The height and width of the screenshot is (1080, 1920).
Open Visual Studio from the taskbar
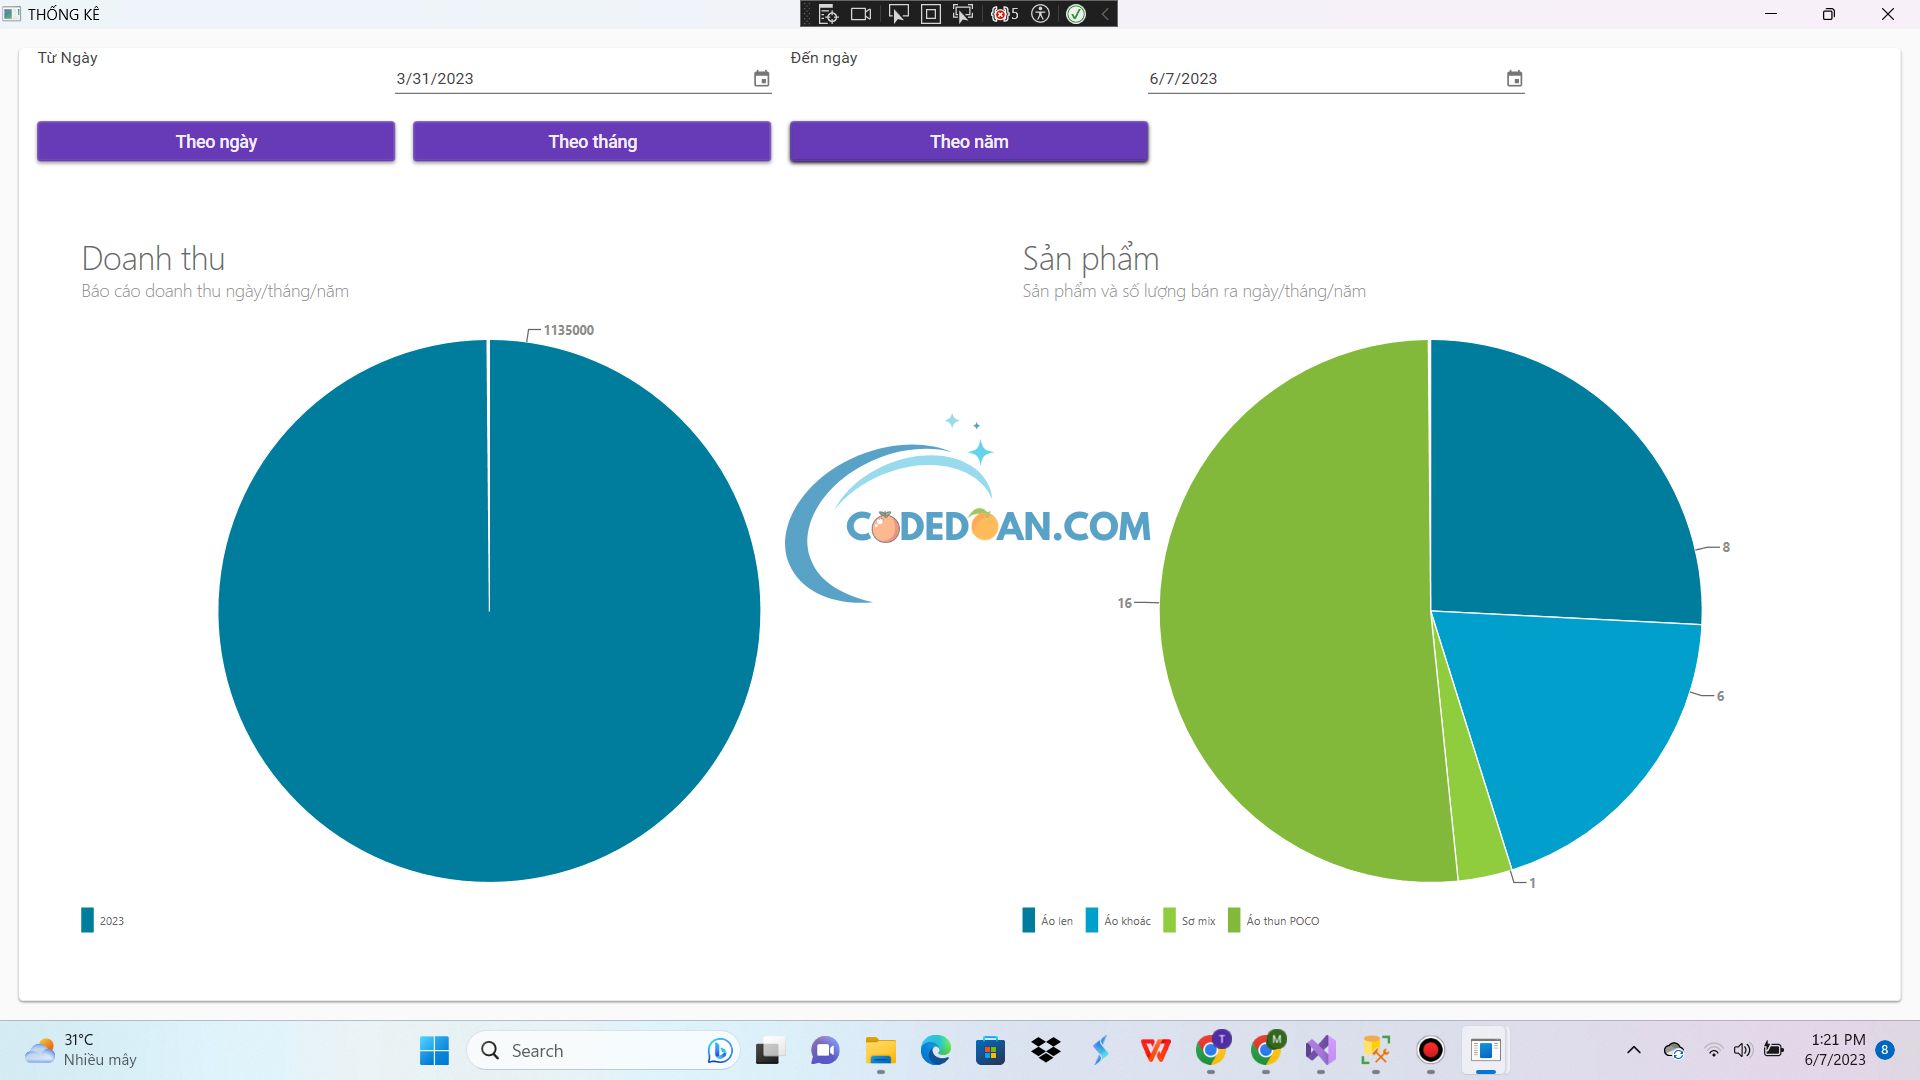[1320, 1050]
